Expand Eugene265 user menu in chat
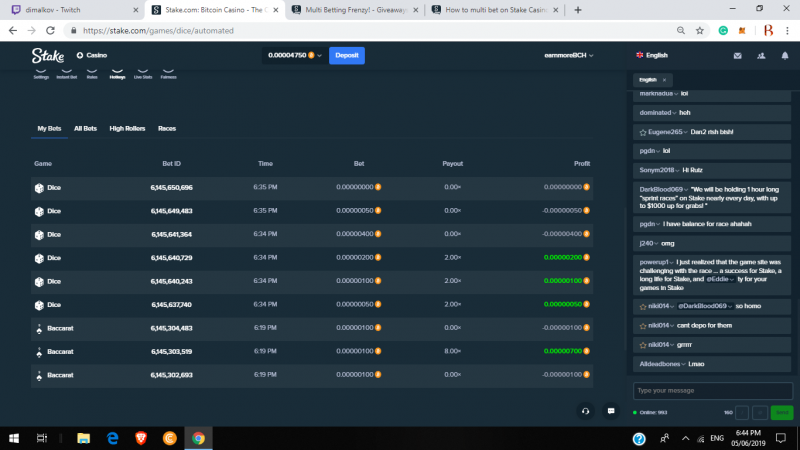This screenshot has height=450, width=800. (x=686, y=132)
